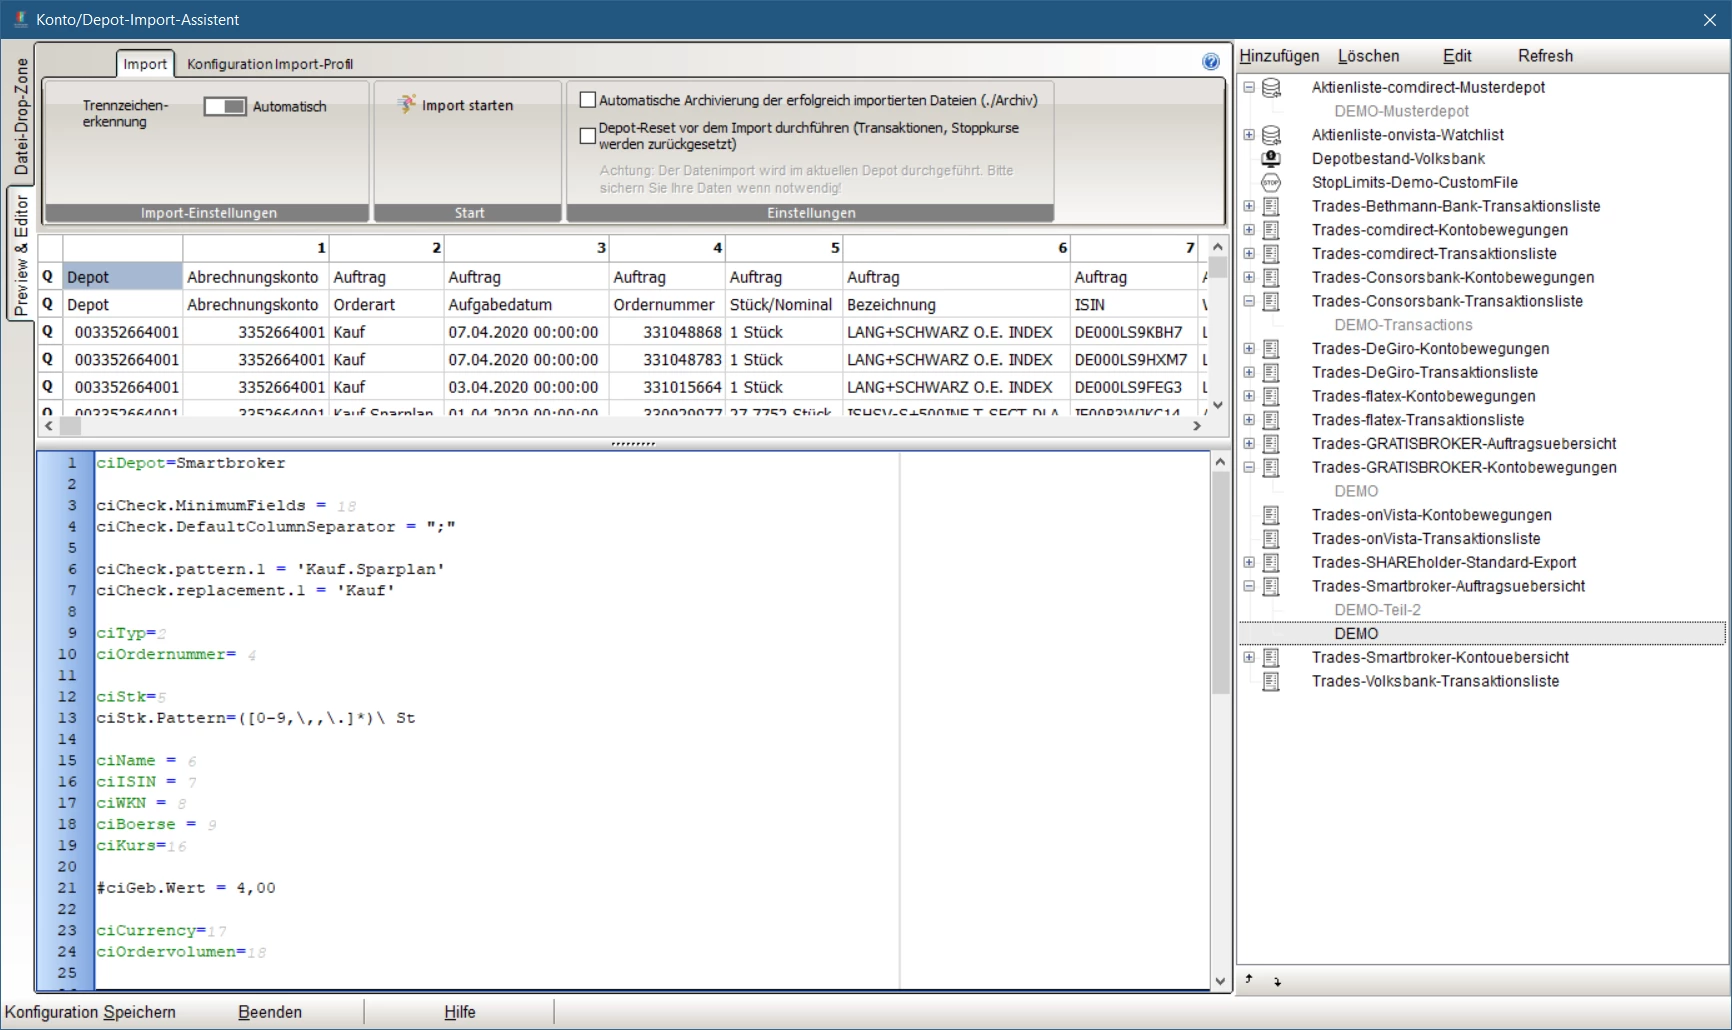Click the Depotbestand-Volksbank monitor icon
Image resolution: width=1732 pixels, height=1030 pixels.
coord(1271,159)
